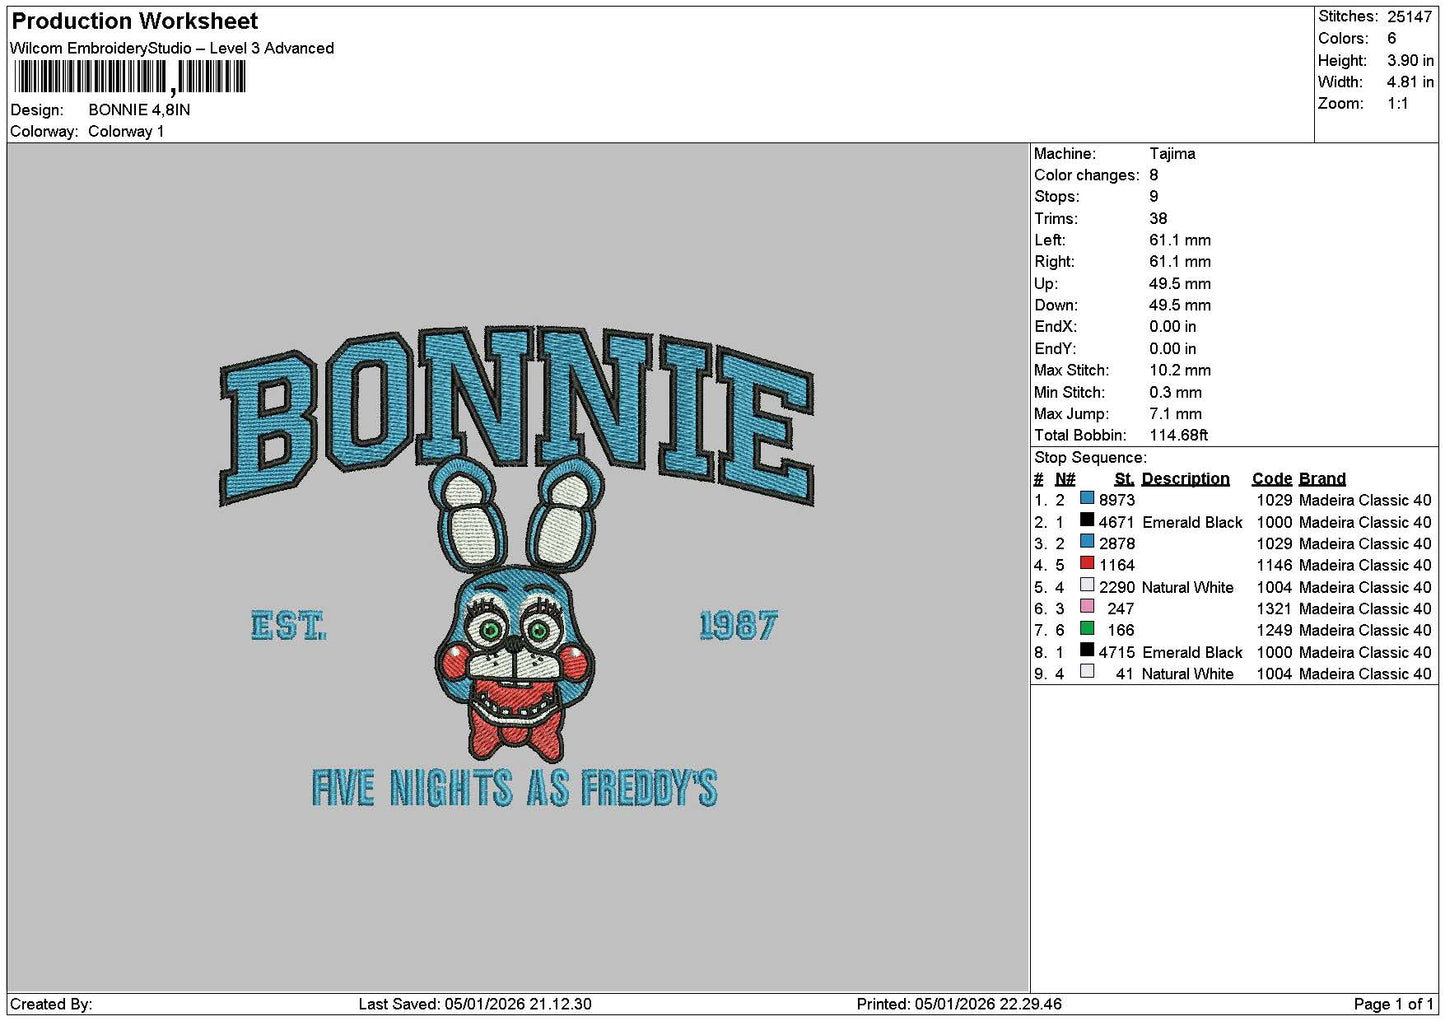
Task: Click the design name 'BONNIE 4,8IN'
Action: pyautogui.click(x=139, y=110)
